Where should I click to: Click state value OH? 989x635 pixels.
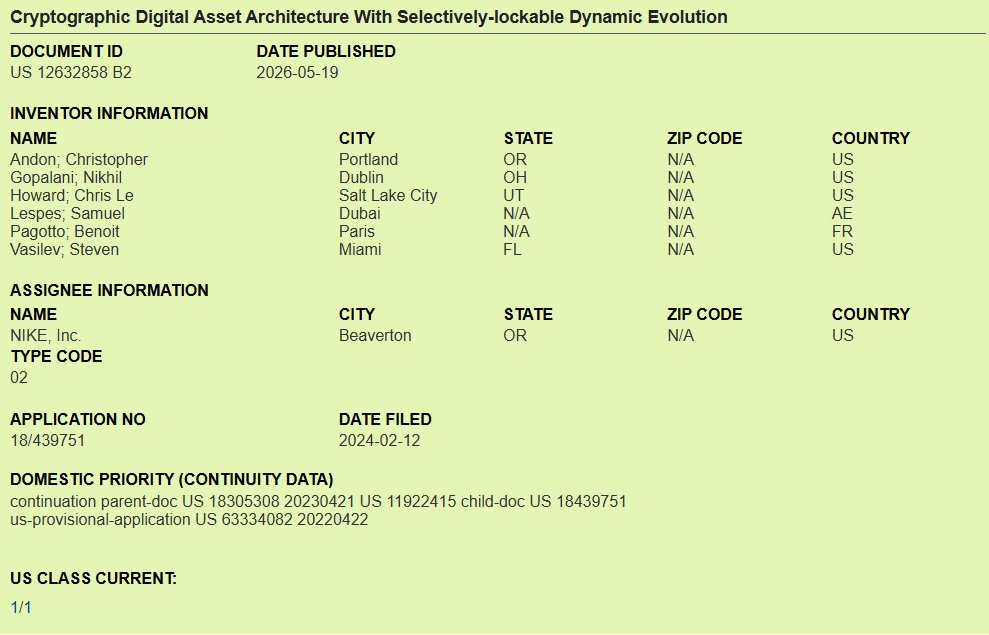pyautogui.click(x=515, y=178)
